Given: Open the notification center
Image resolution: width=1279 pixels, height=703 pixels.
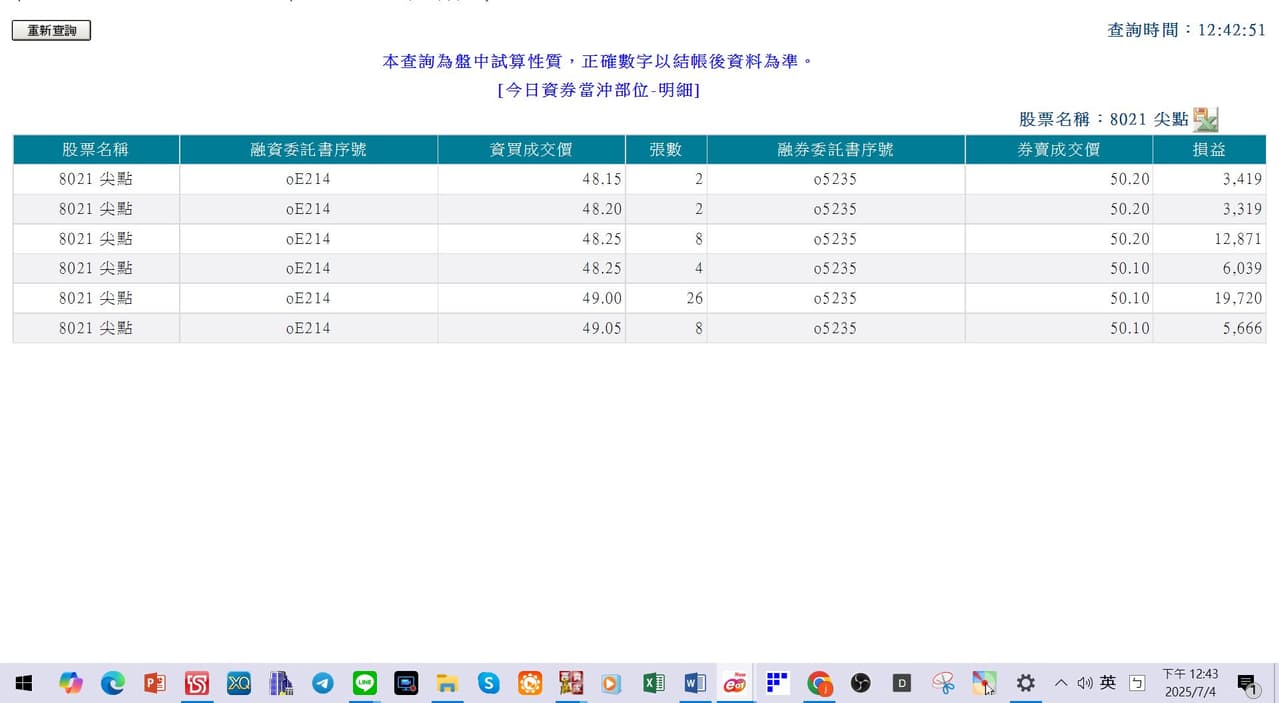Looking at the screenshot, I should tap(1247, 684).
